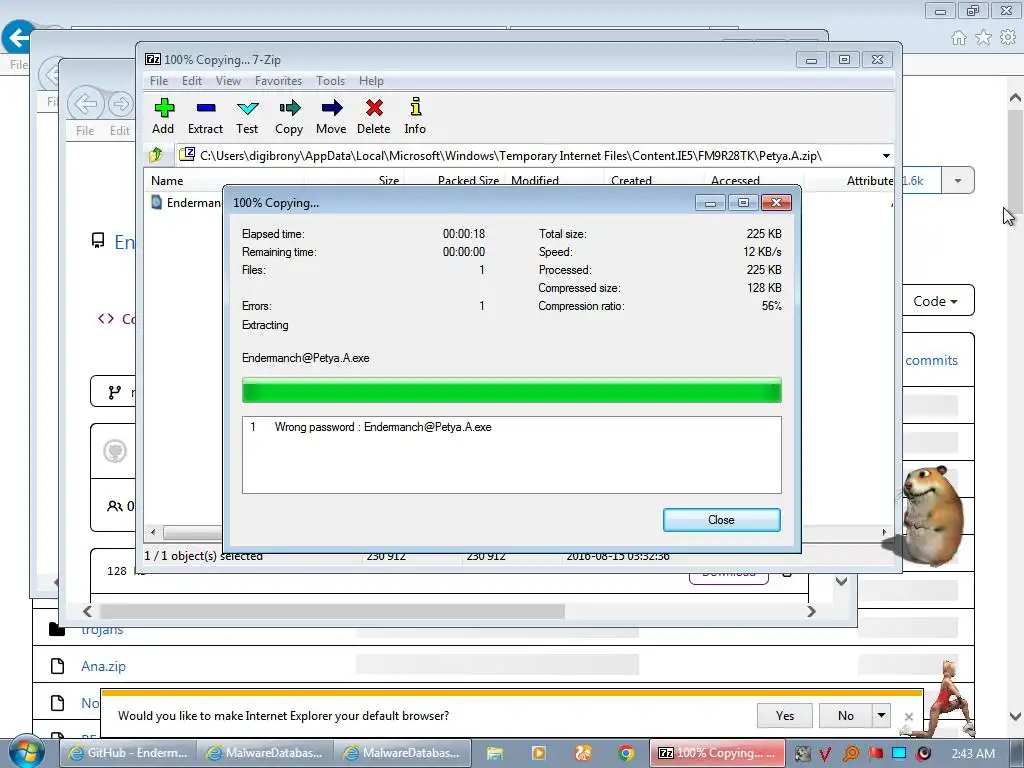The height and width of the screenshot is (768, 1024).
Task: Select the Endermanch file row in 7-Zip
Action: pyautogui.click(x=186, y=202)
